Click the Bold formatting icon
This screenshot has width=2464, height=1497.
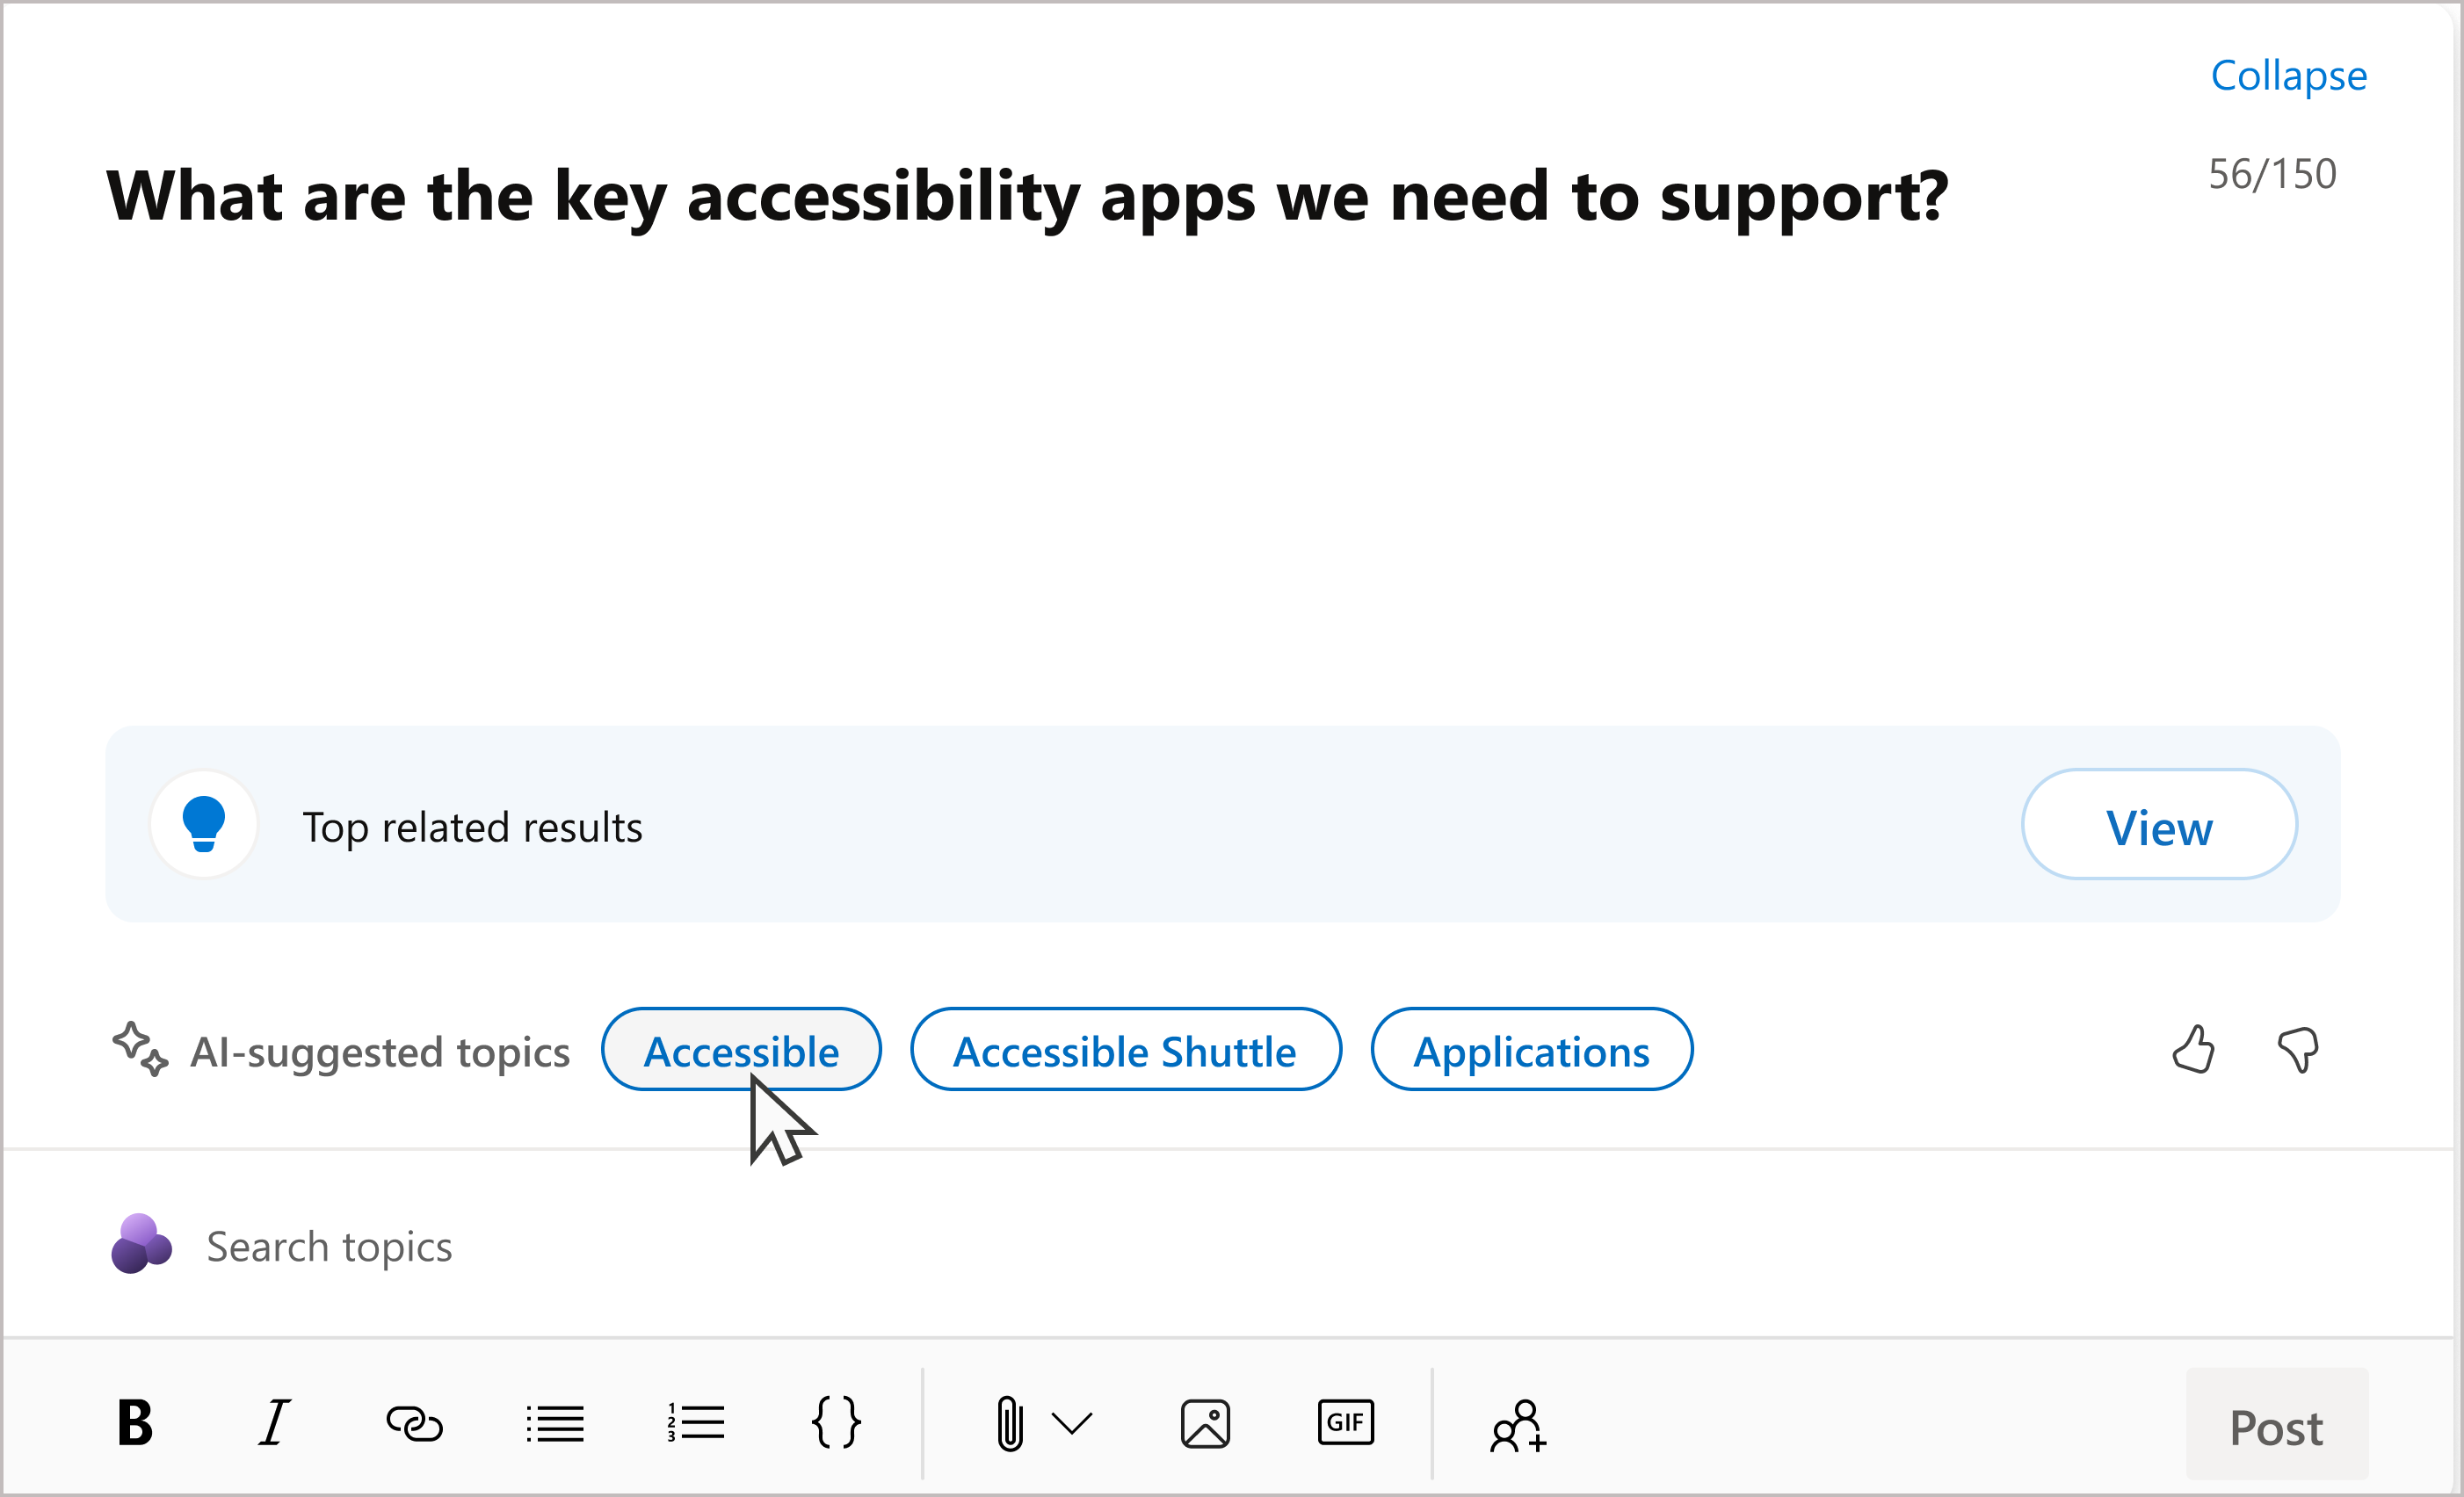pos(137,1427)
